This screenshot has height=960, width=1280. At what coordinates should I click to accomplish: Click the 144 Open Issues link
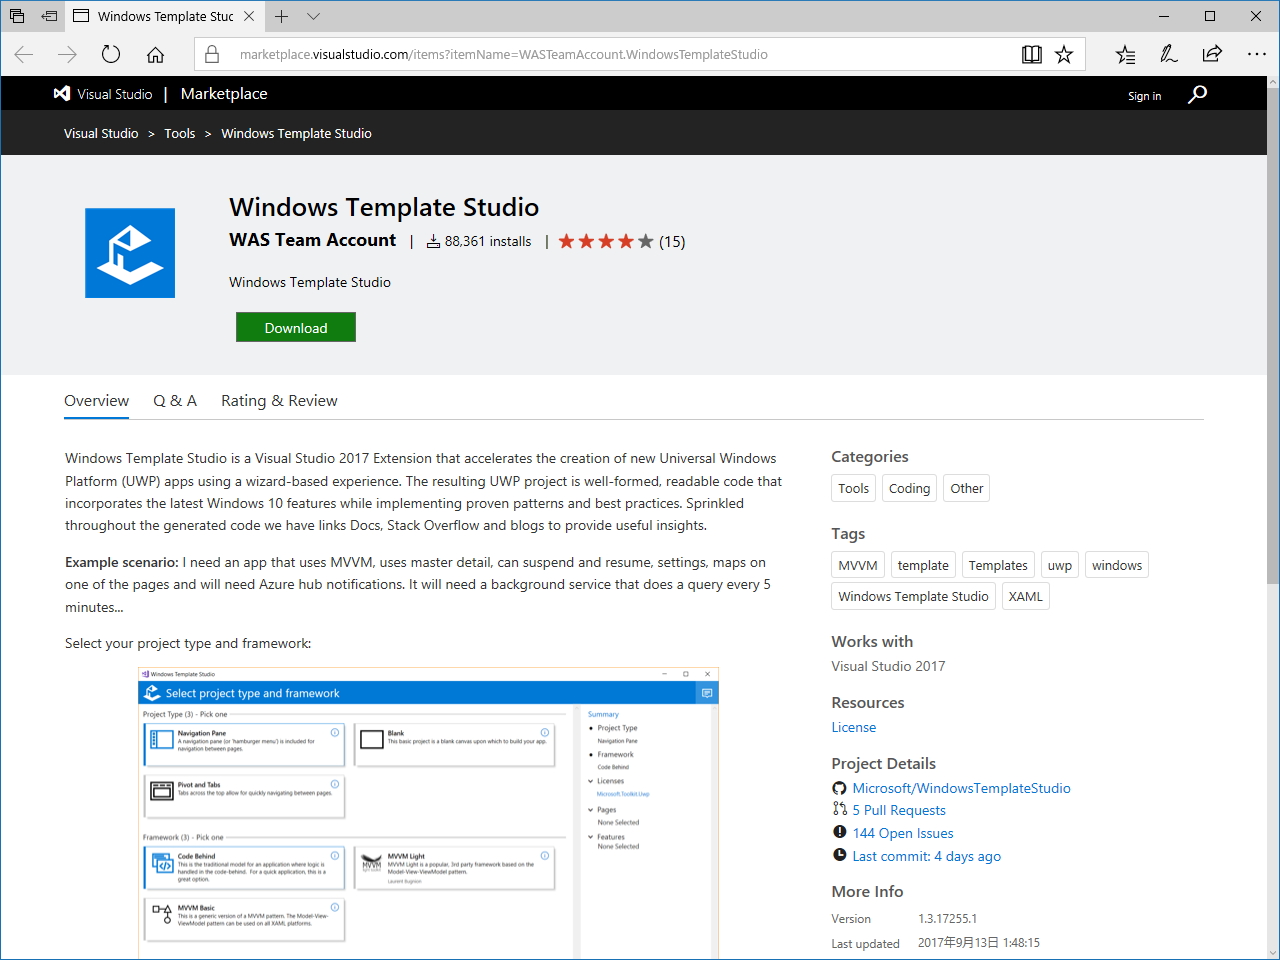(x=903, y=832)
